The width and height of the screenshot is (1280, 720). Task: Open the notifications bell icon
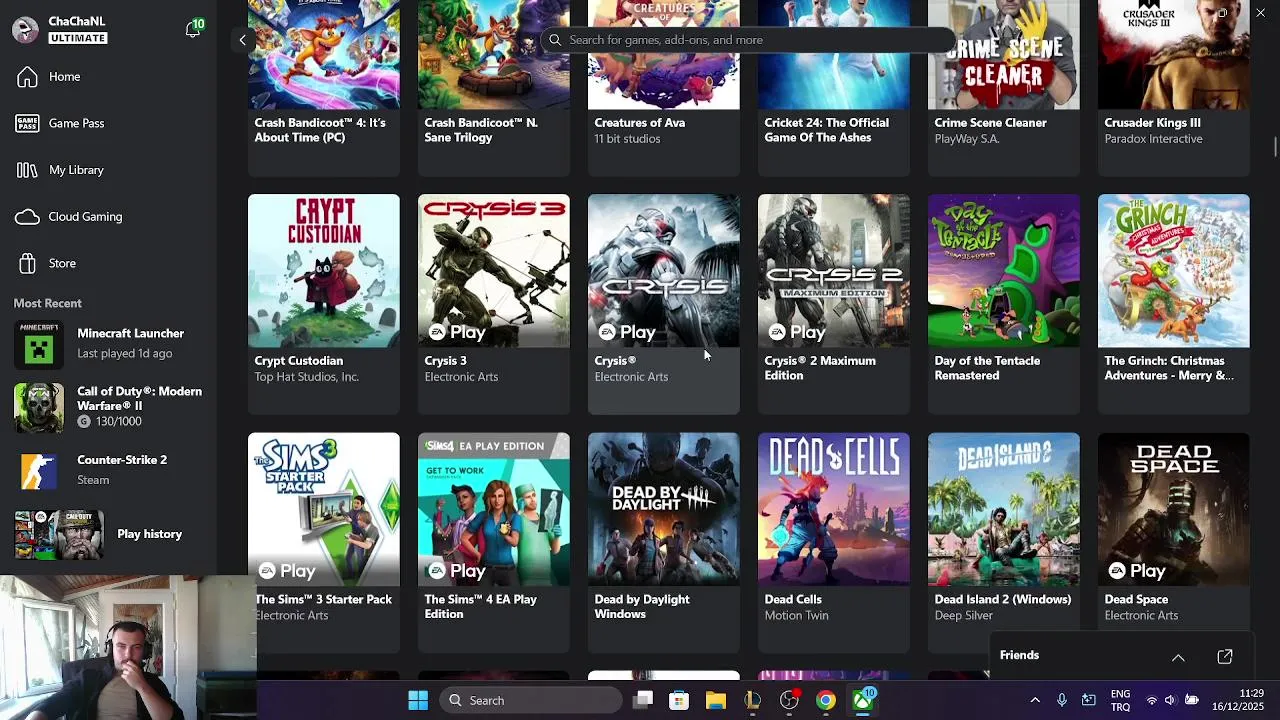click(193, 30)
